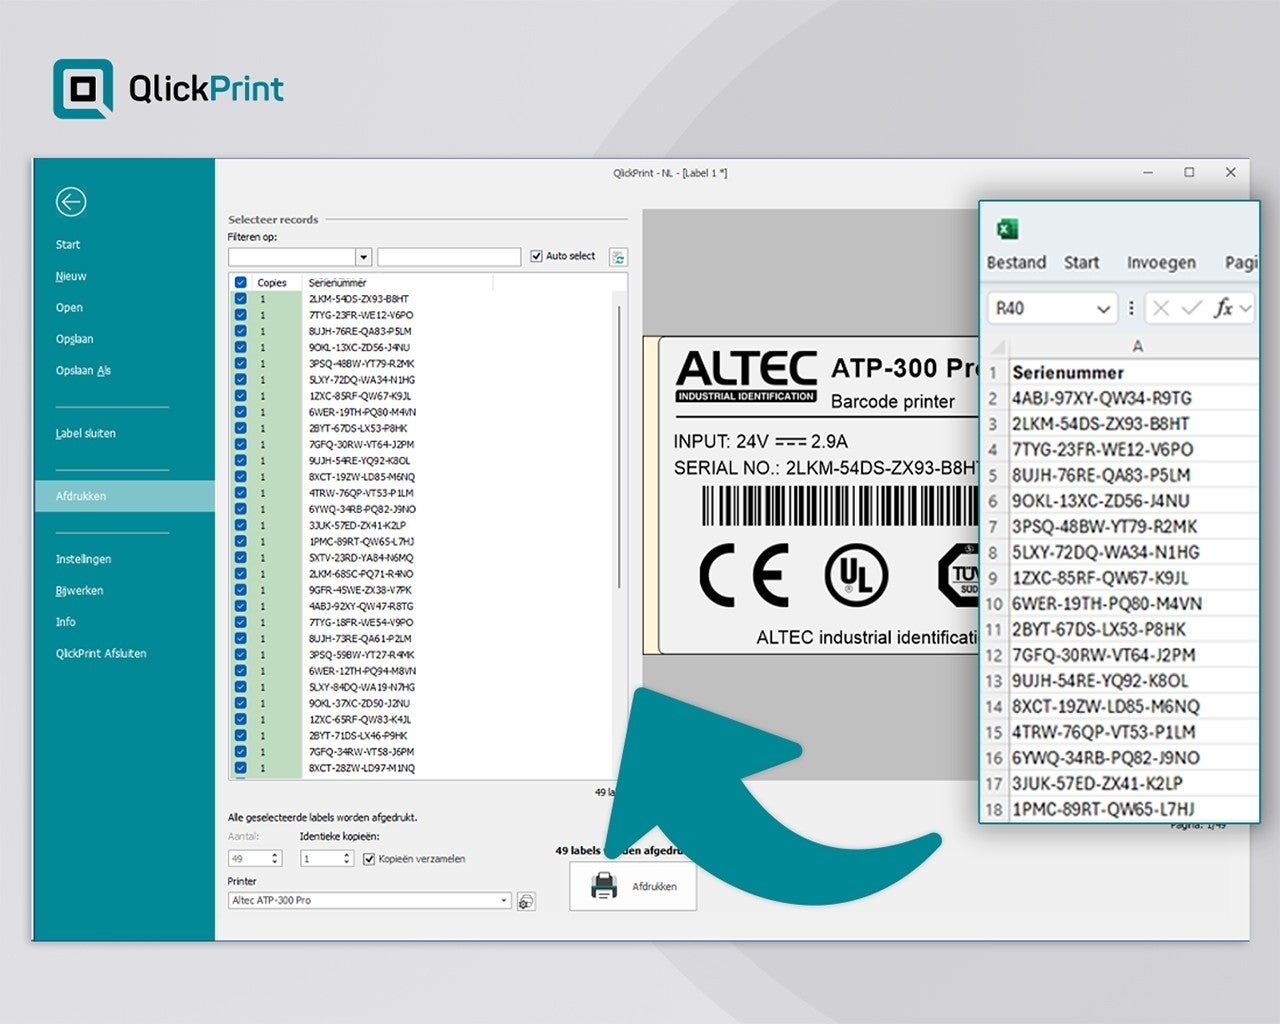The image size is (1280, 1024).
Task: Click the refresh records icon beside Auto select
Action: pyautogui.click(x=618, y=257)
